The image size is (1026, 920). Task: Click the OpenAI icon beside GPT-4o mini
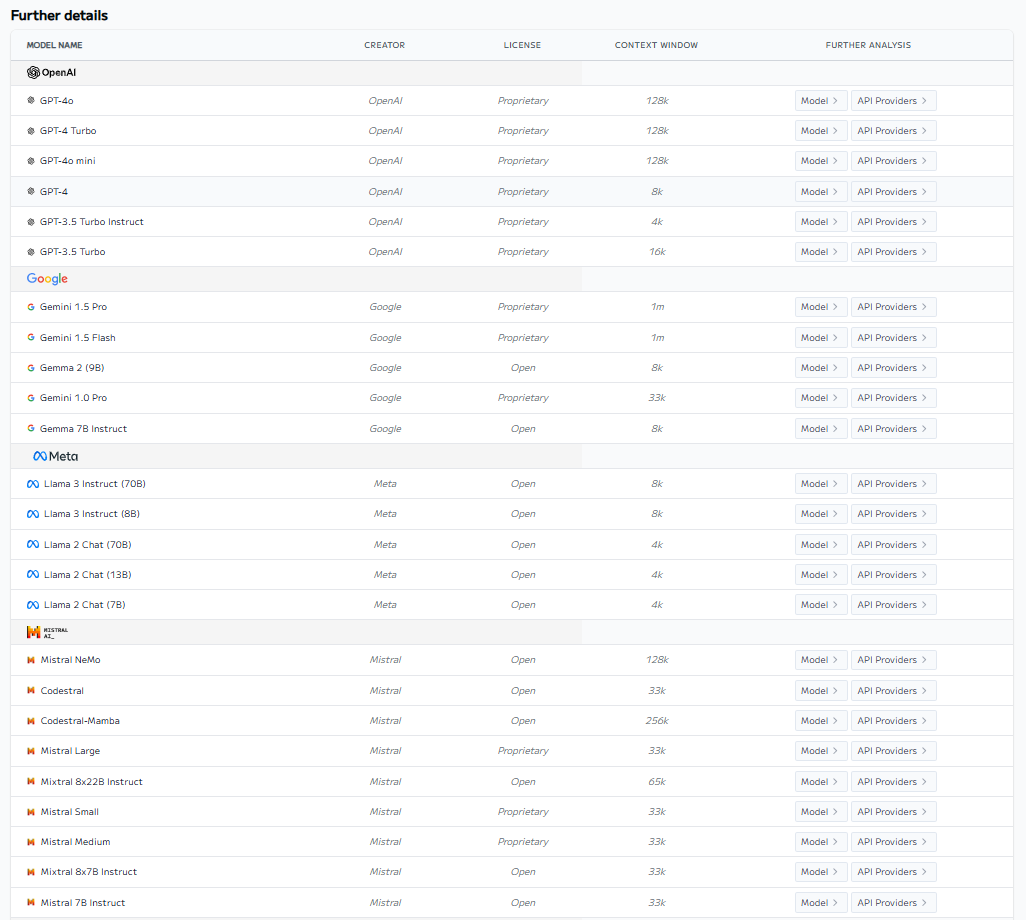tap(31, 161)
